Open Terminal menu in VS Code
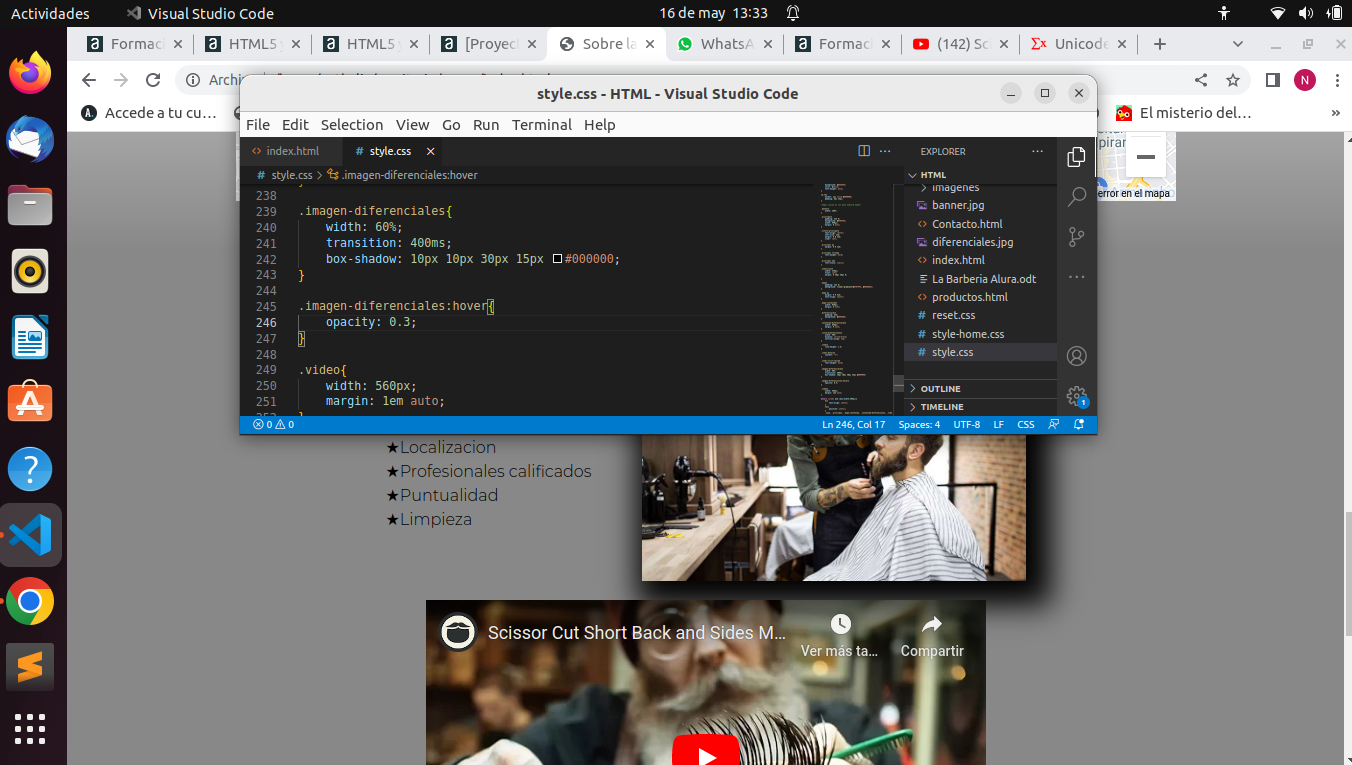1352x765 pixels. (542, 125)
